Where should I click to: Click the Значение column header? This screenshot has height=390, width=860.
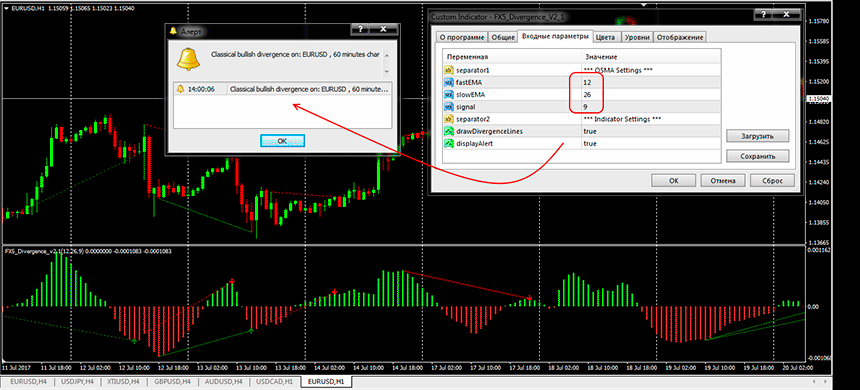(650, 57)
